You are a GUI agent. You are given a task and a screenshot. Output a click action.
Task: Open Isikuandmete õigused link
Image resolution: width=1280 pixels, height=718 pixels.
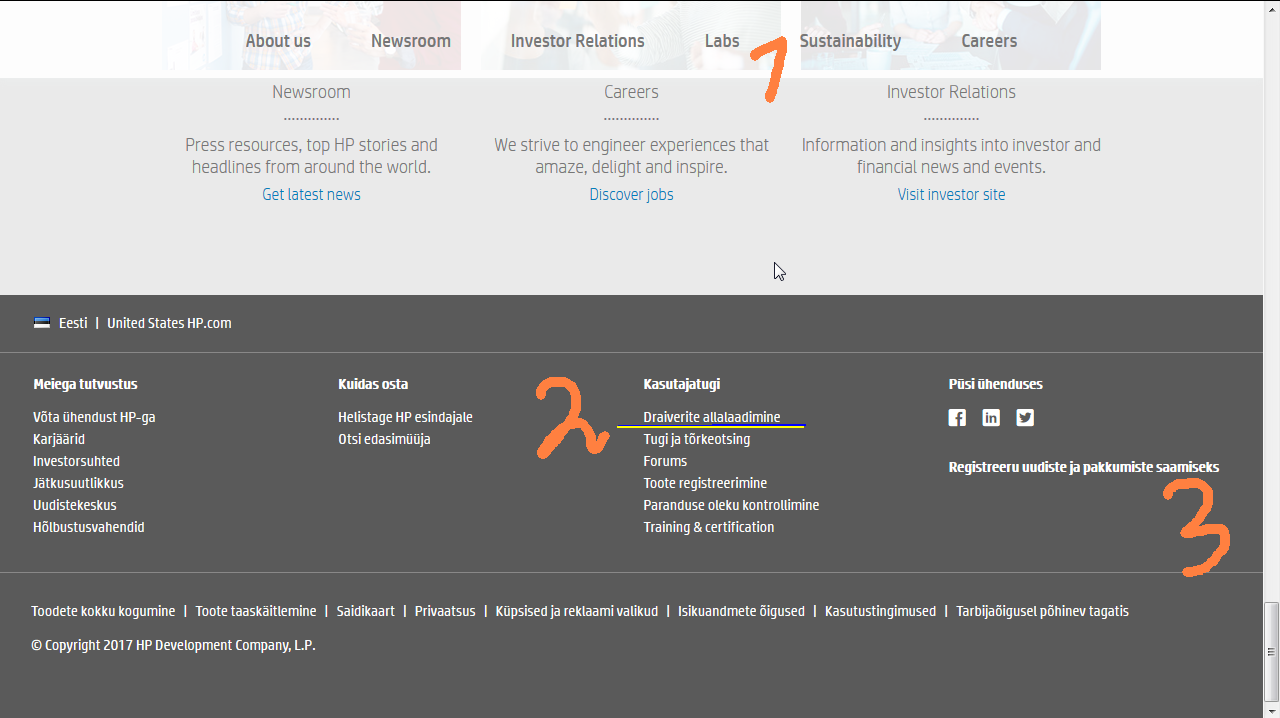click(741, 611)
